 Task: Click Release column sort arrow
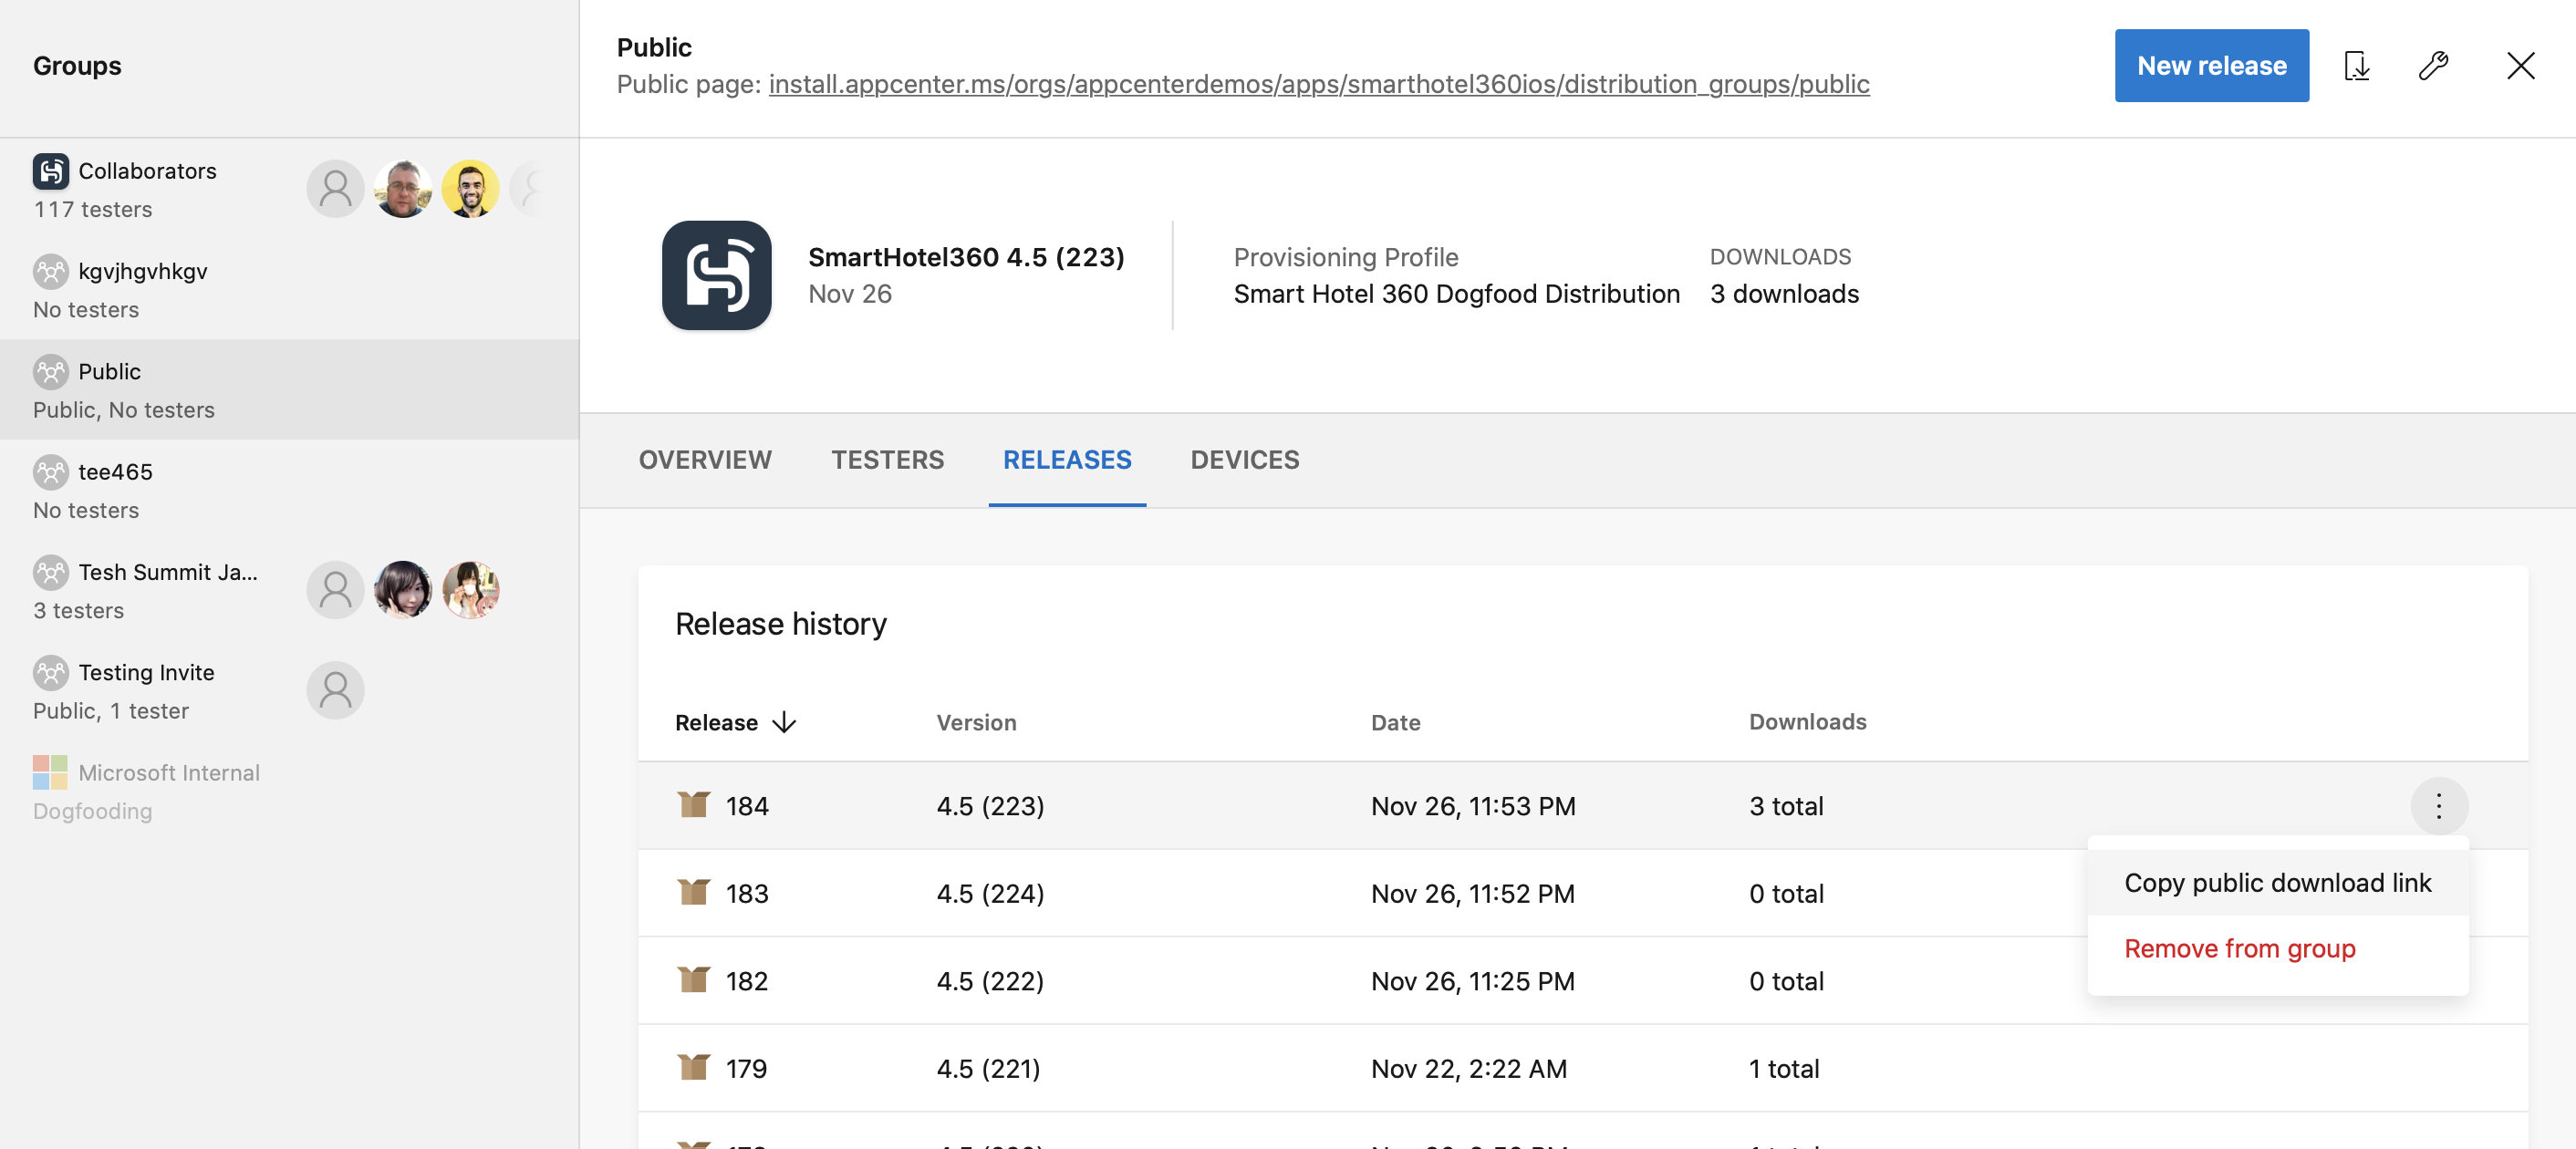coord(785,720)
